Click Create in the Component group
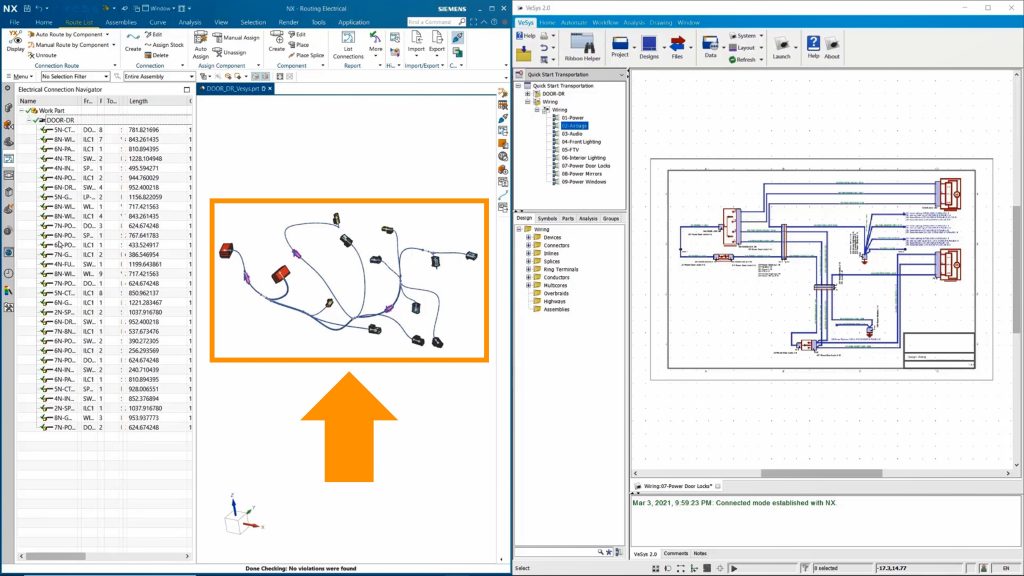This screenshot has width=1024, height=576. 277,41
